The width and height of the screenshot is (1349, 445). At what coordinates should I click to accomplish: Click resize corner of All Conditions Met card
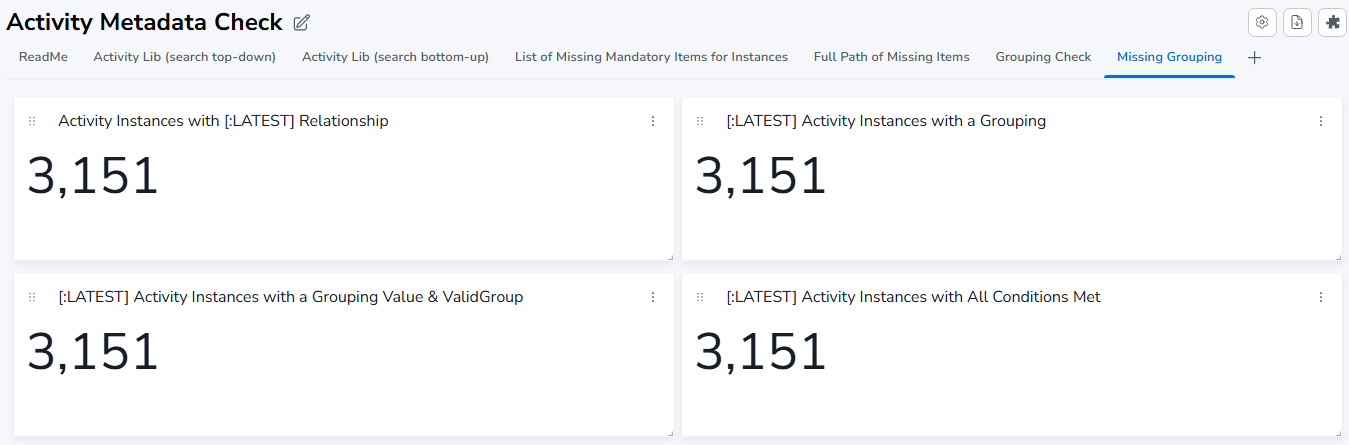pos(1338,433)
